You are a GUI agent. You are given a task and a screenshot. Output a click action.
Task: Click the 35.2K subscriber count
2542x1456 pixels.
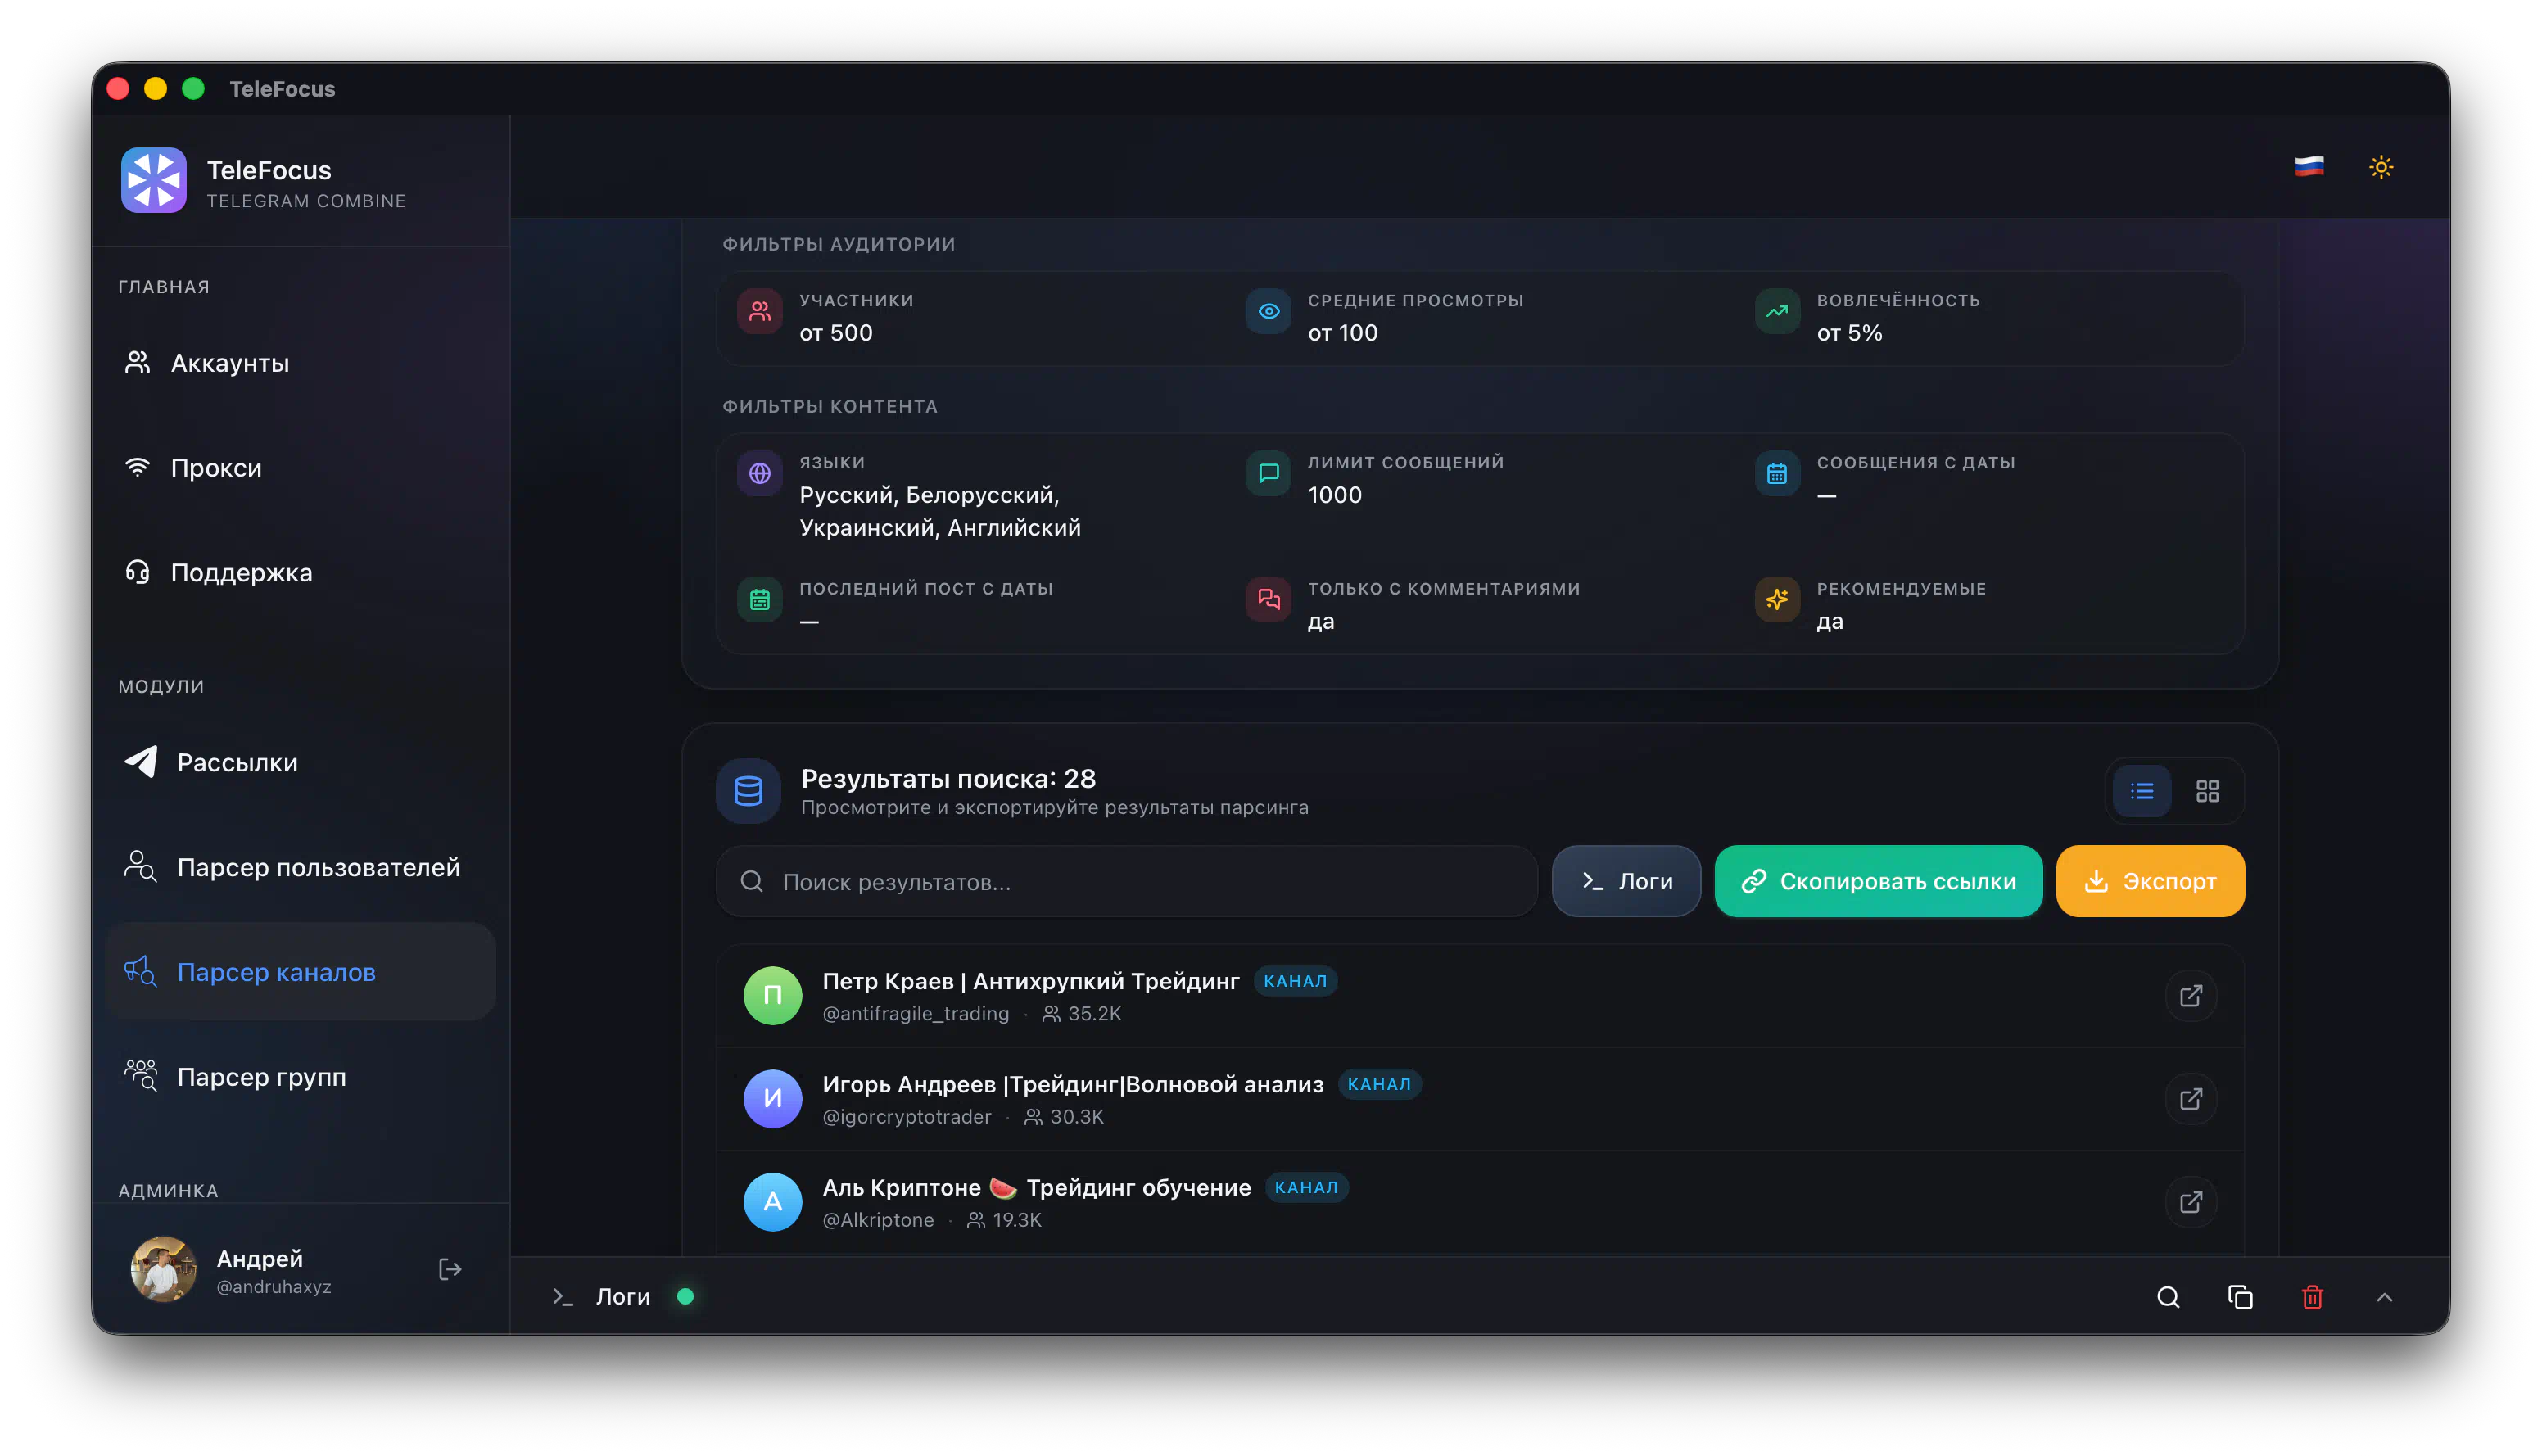tap(1094, 1014)
